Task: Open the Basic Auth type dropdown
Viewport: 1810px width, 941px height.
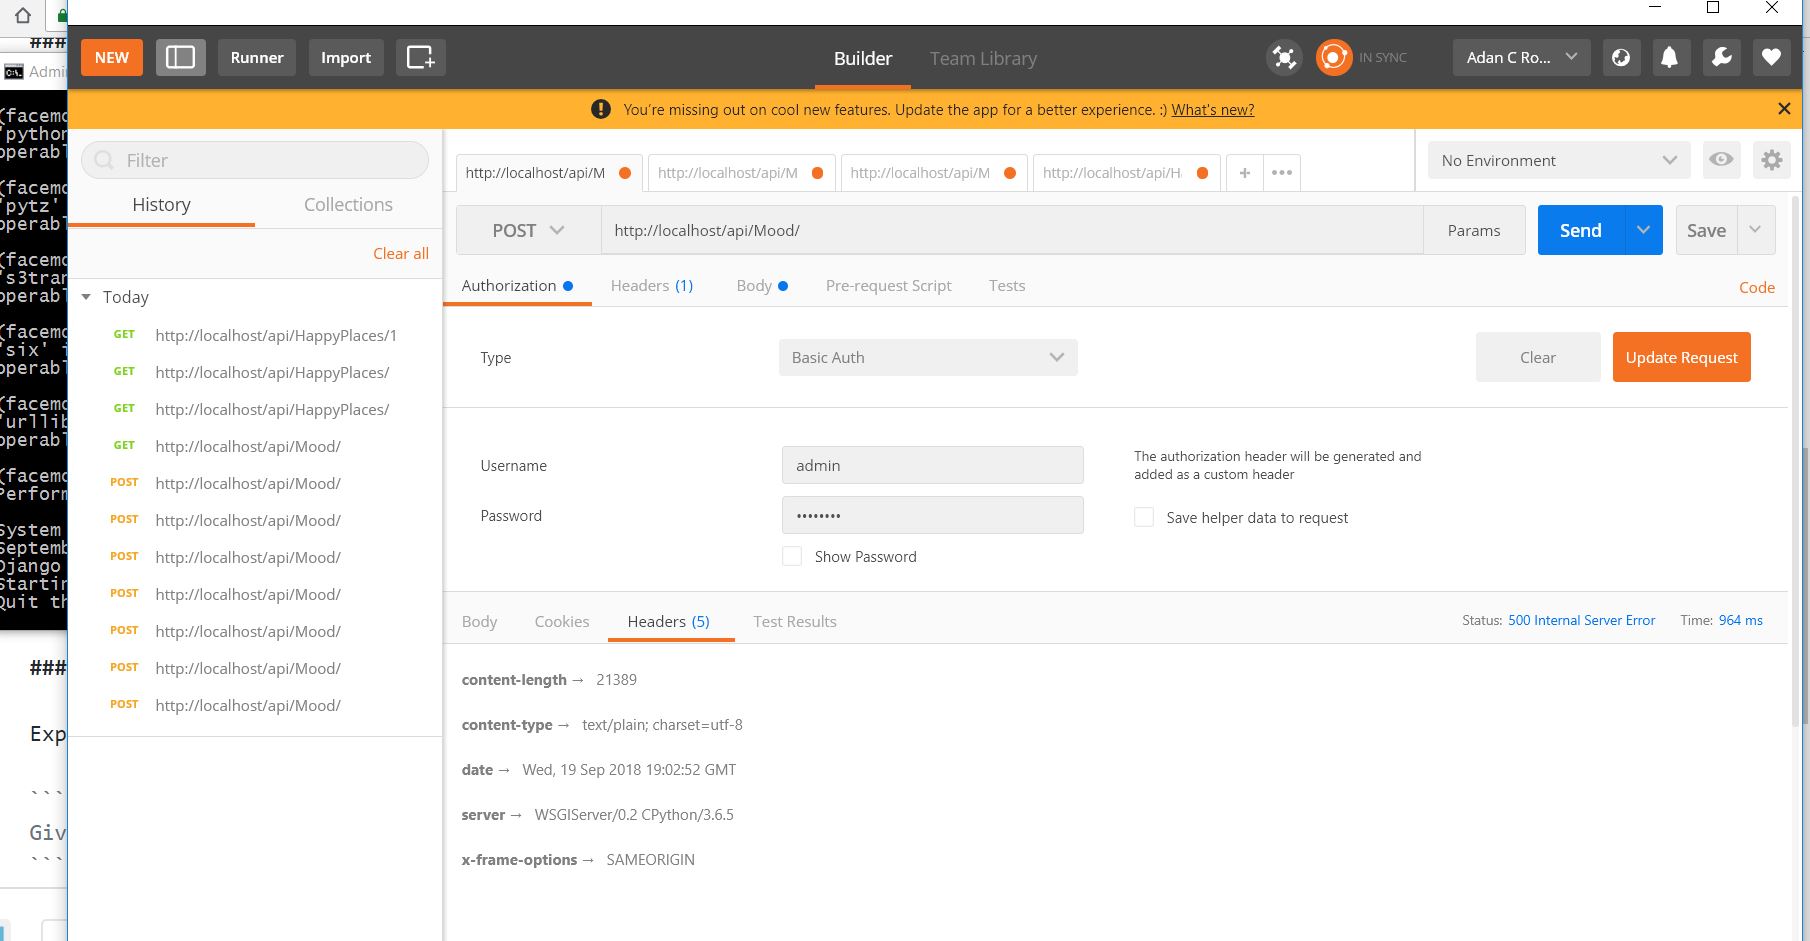Action: (928, 357)
